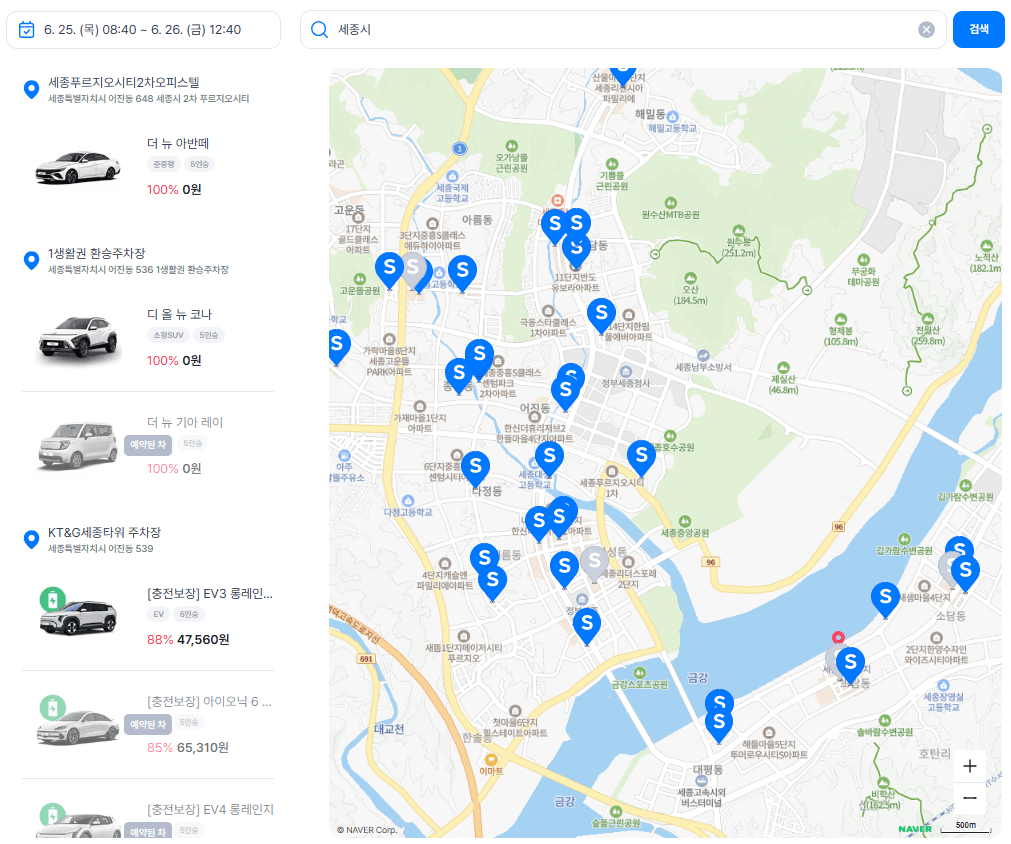
Task: Select S marker above 해들마을5단지
Action: (x=719, y=724)
